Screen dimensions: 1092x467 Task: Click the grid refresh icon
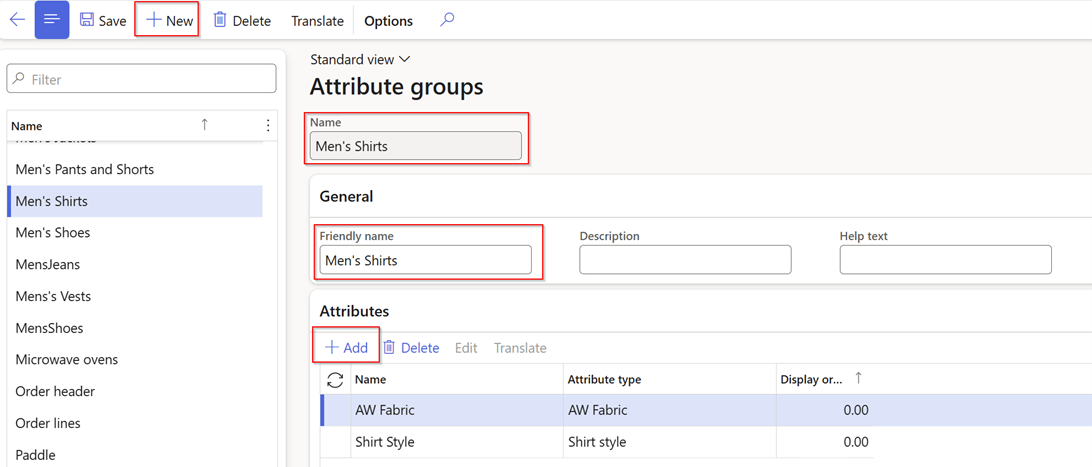[336, 379]
